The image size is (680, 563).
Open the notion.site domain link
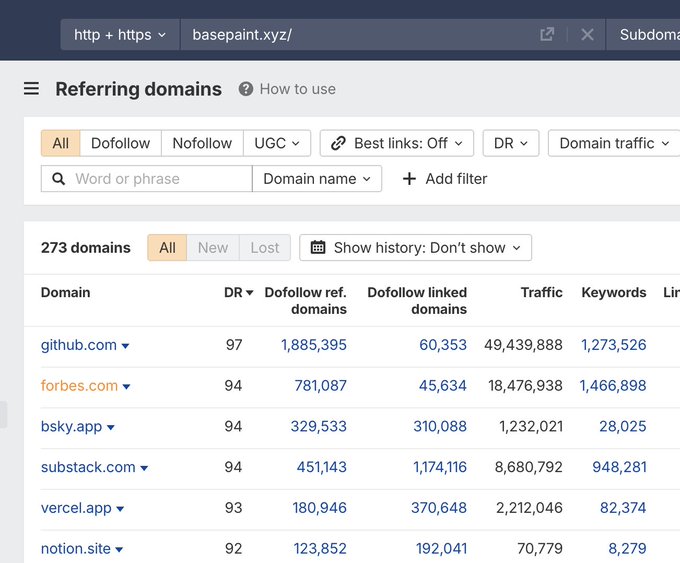pos(76,549)
